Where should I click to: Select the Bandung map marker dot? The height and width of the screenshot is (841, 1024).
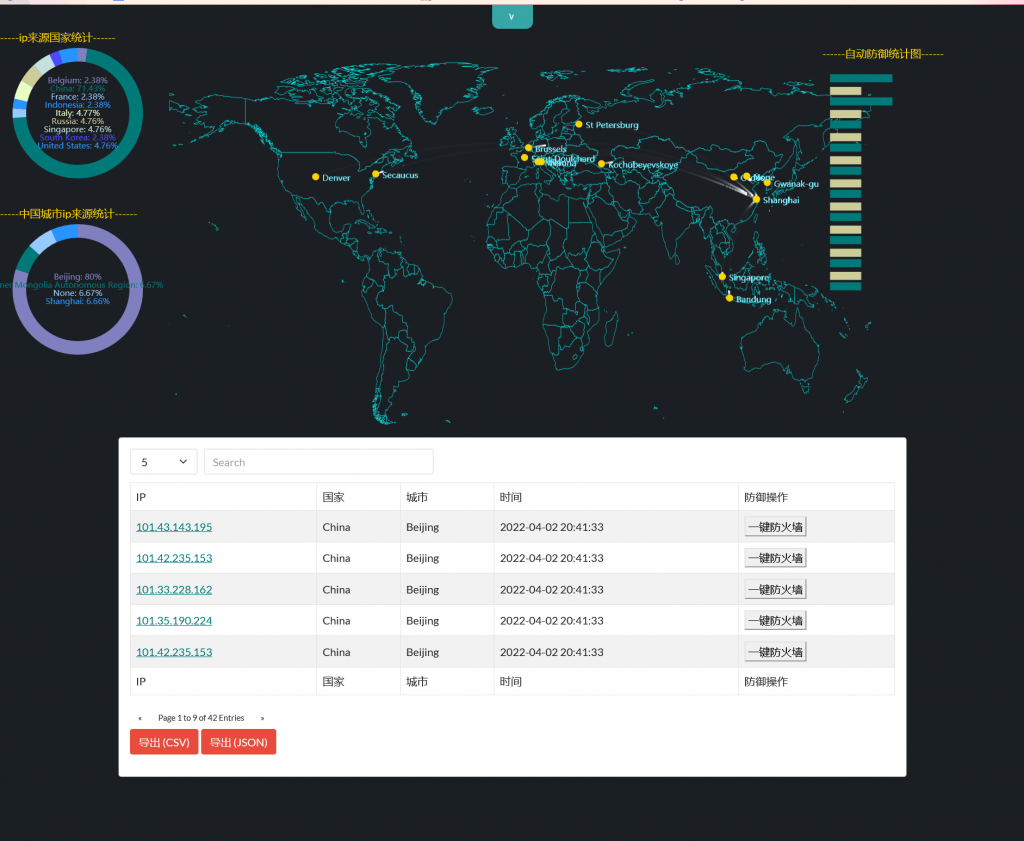click(x=729, y=298)
